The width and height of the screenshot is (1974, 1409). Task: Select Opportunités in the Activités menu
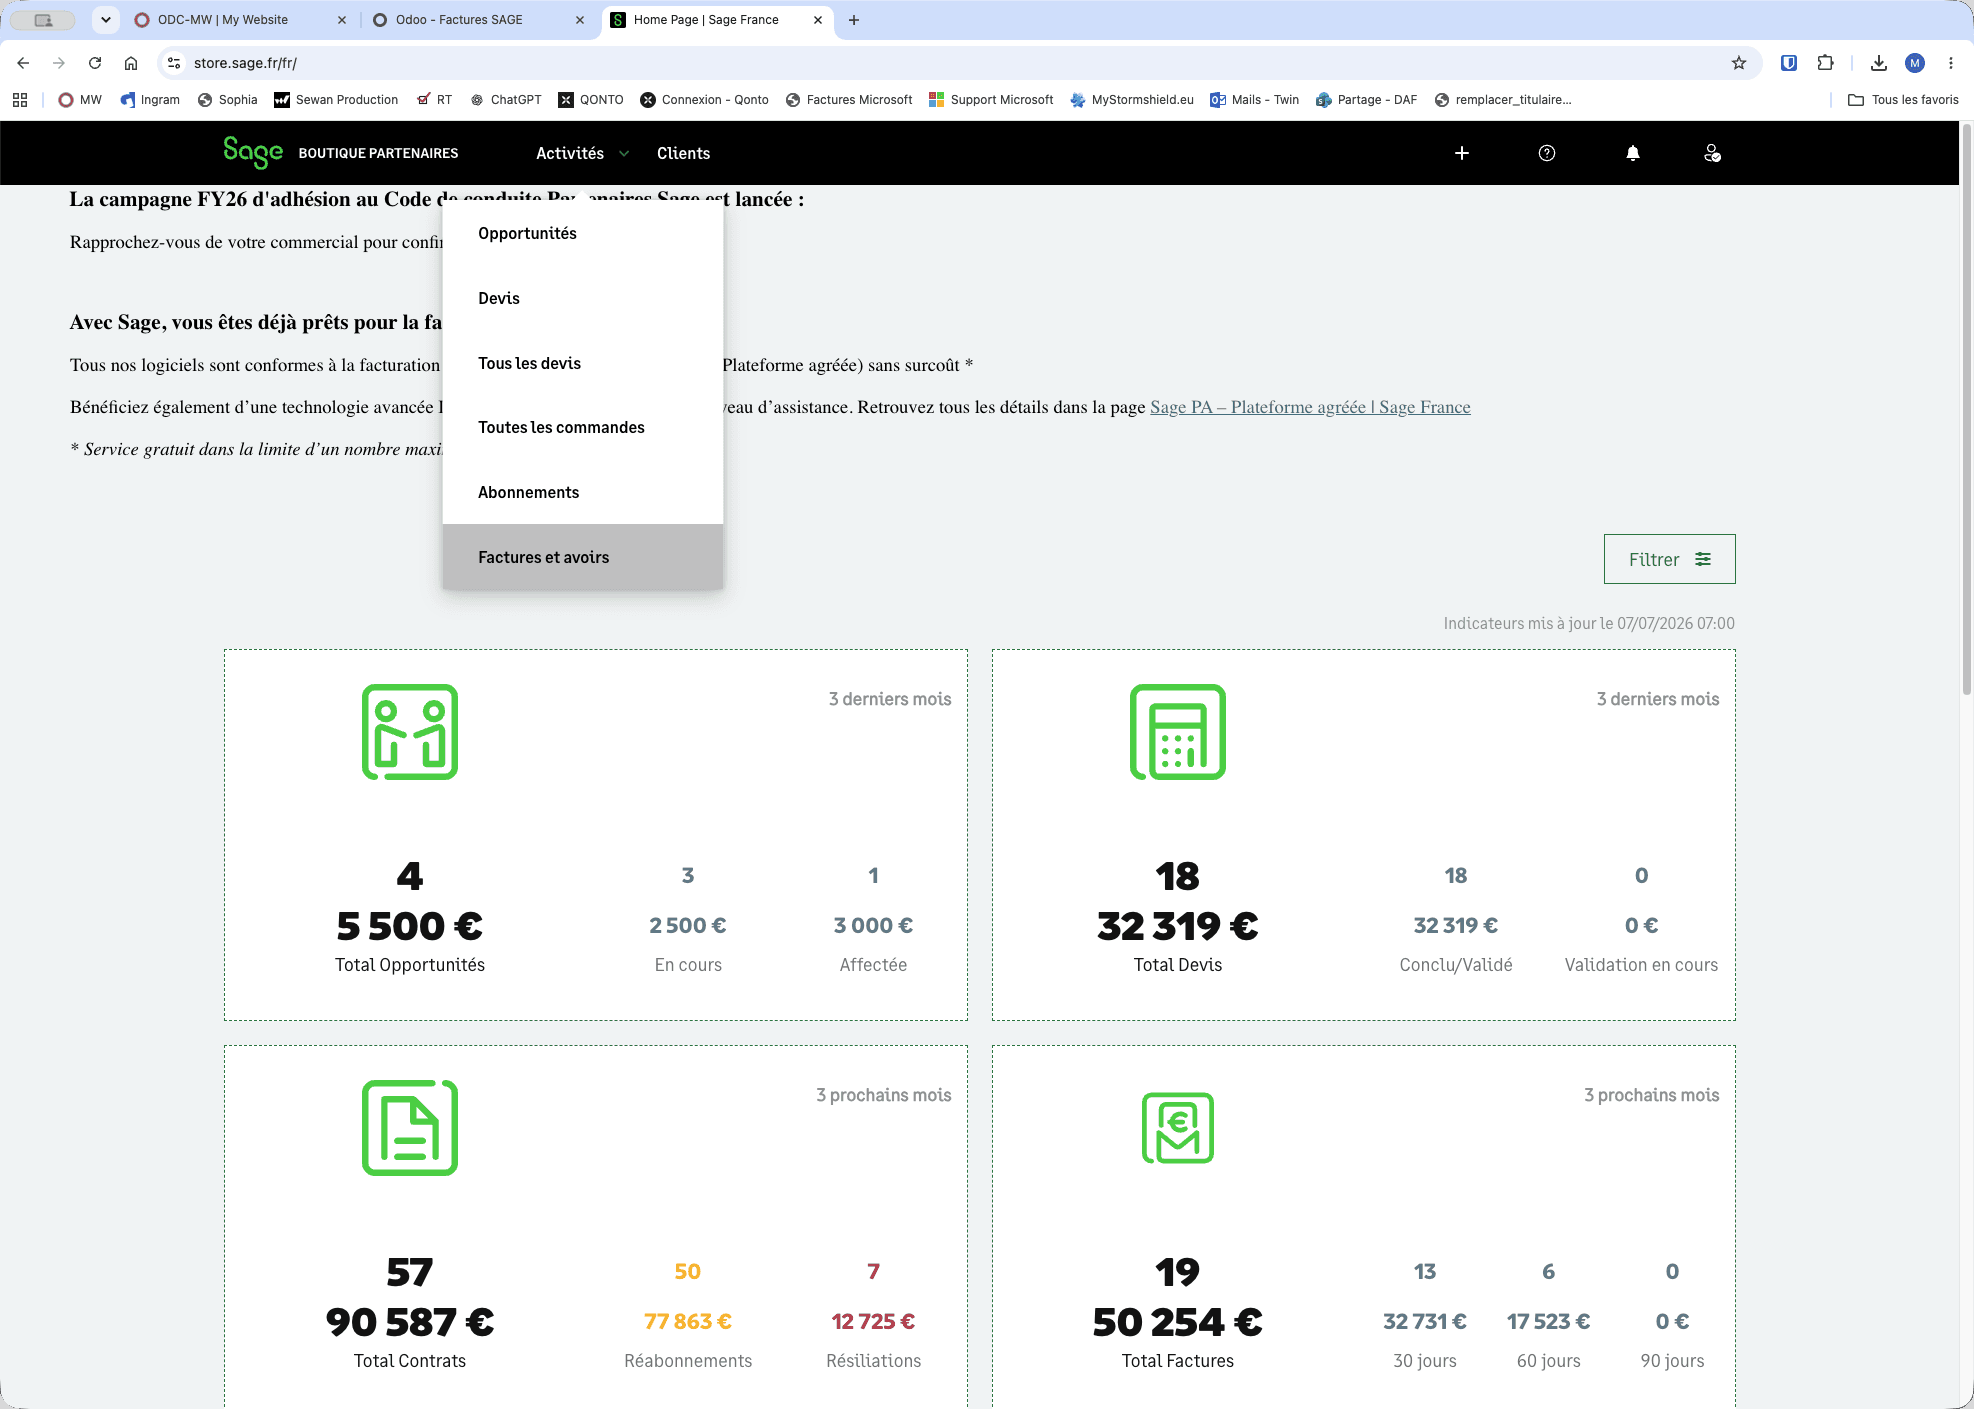pos(583,233)
